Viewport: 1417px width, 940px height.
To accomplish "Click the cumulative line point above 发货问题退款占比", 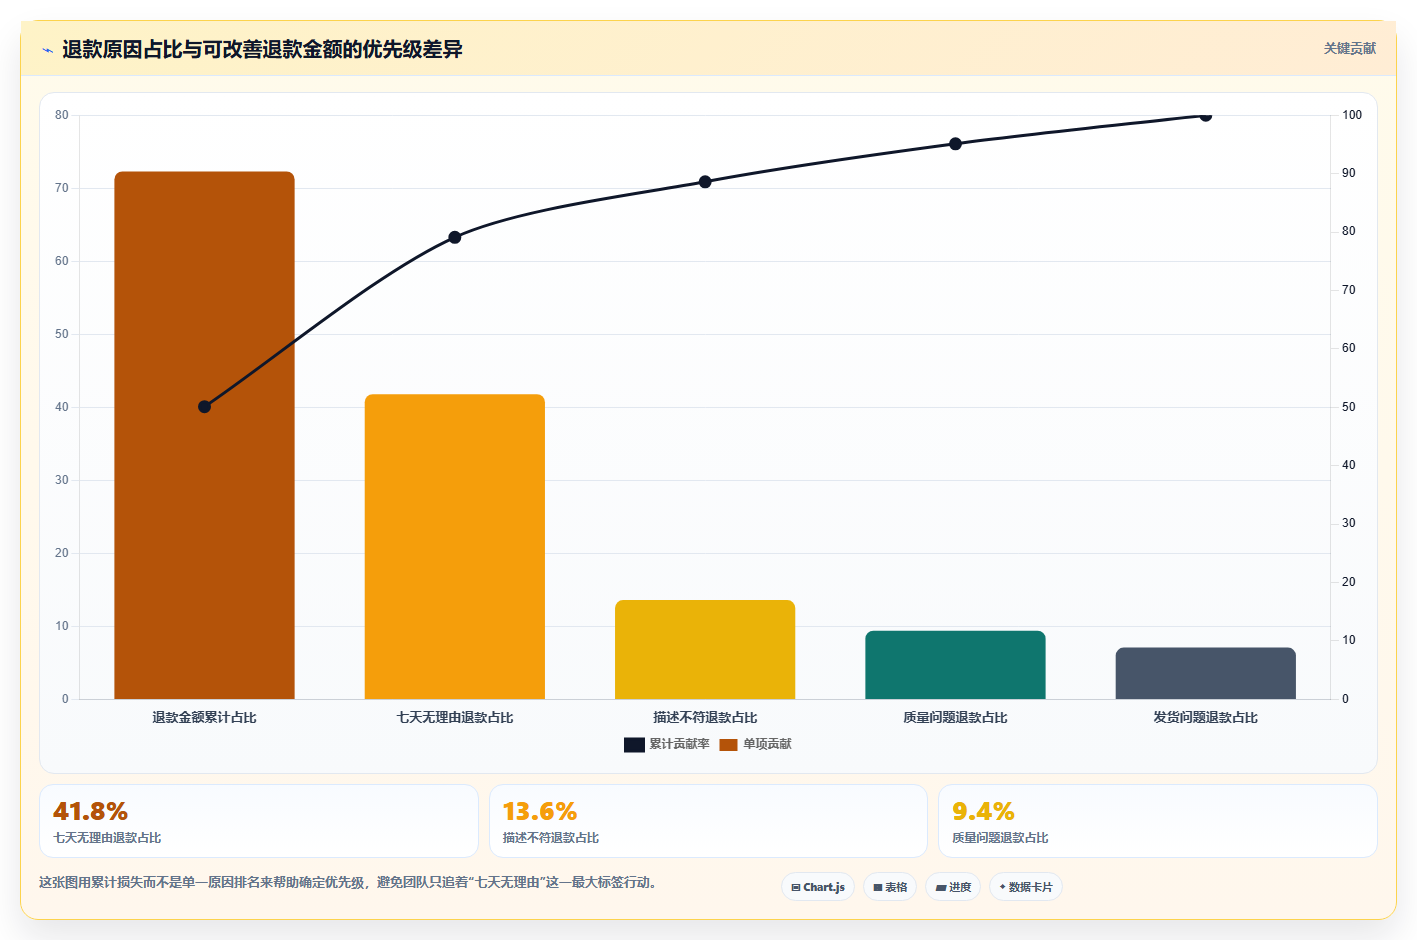I will coord(1206,116).
